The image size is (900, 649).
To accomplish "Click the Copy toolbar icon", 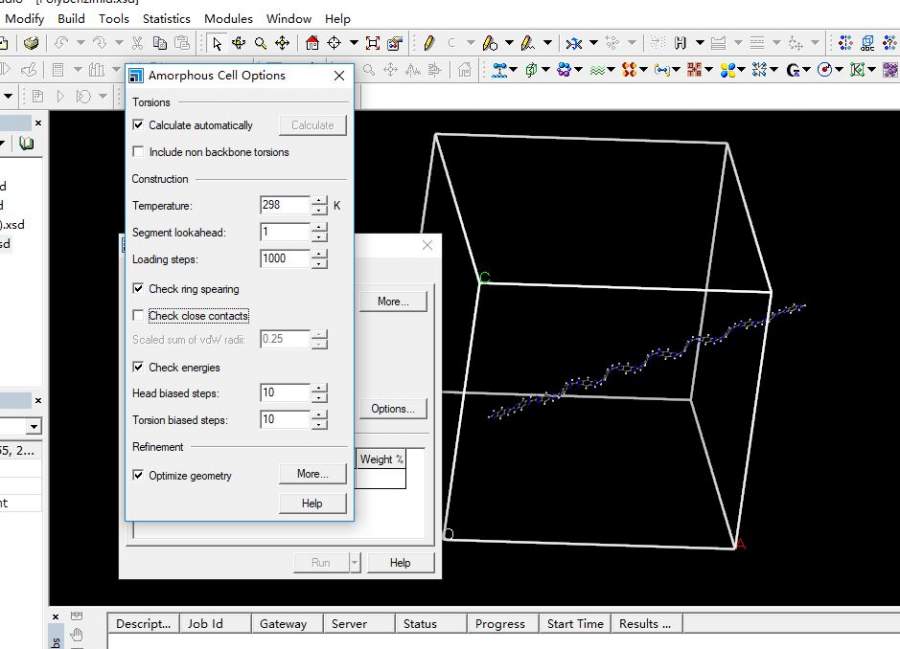I will coord(160,43).
